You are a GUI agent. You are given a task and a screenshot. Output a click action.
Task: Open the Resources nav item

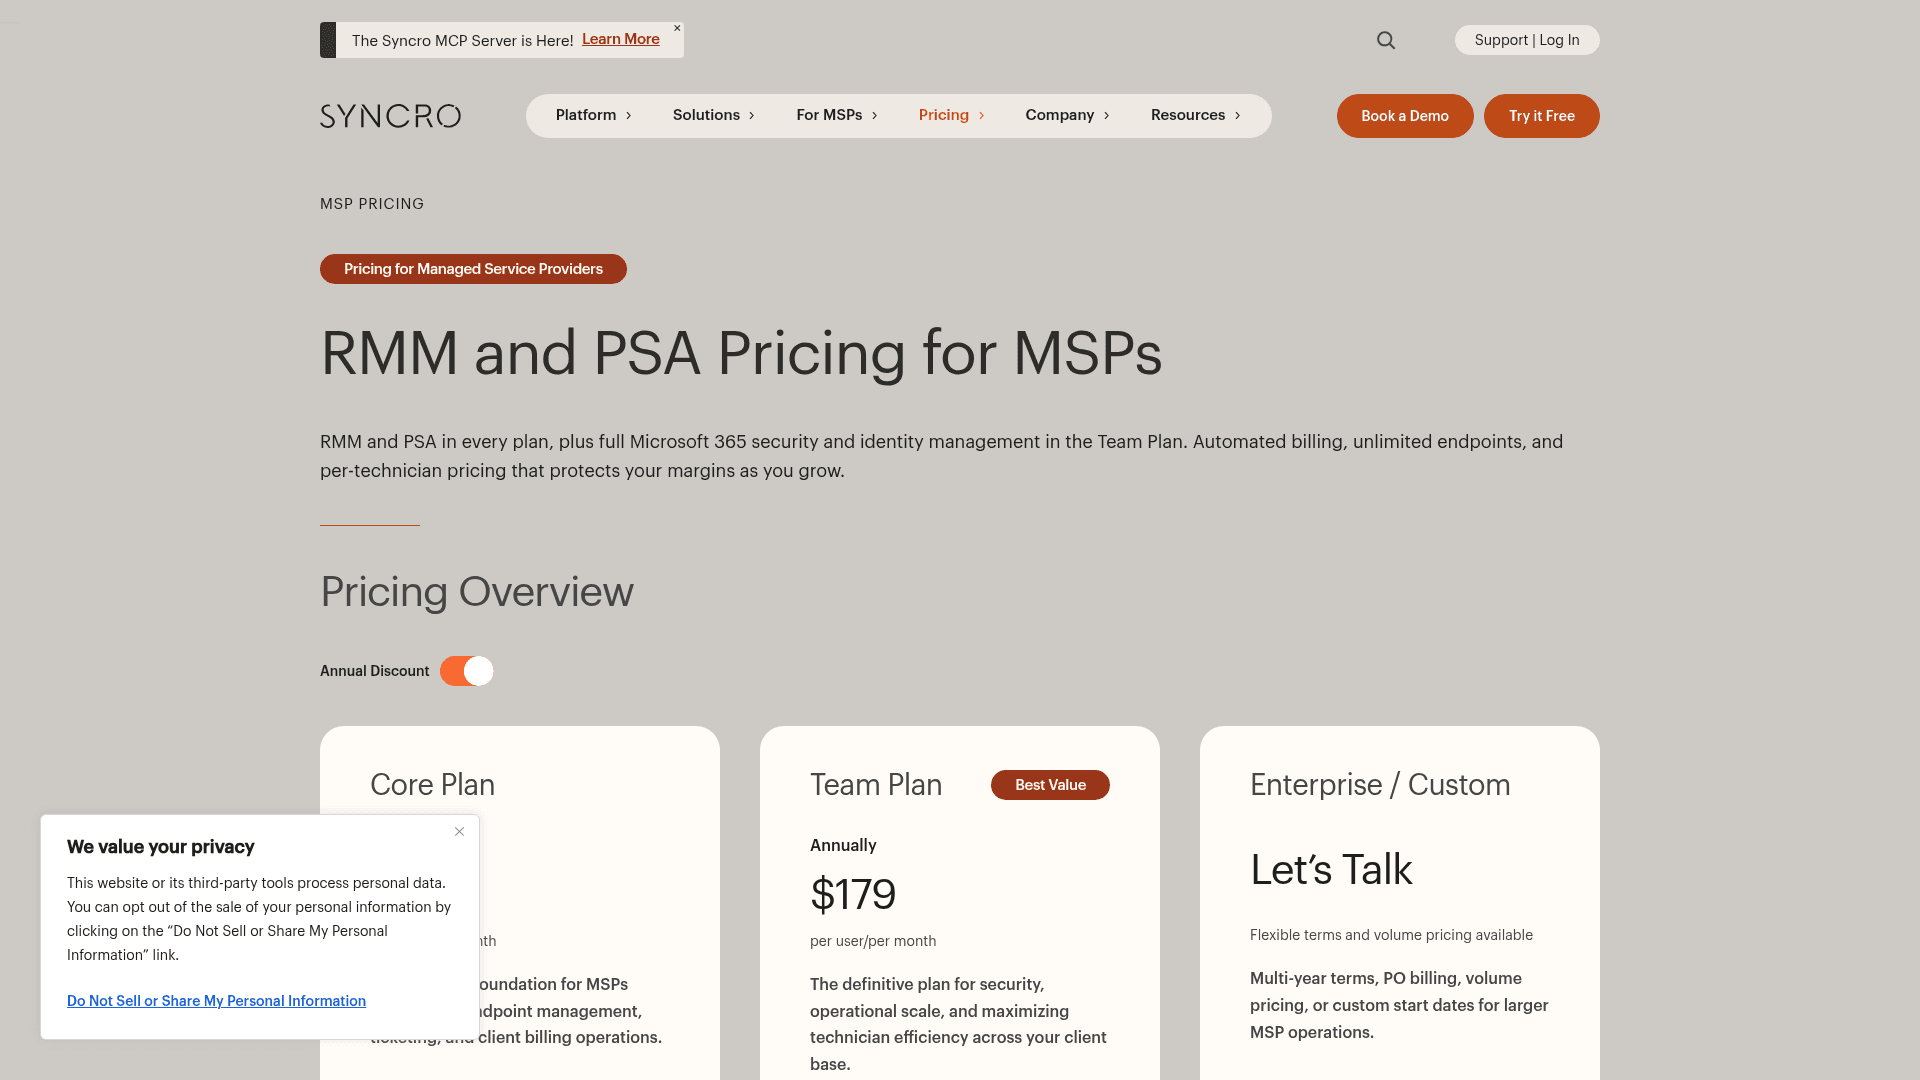[1188, 115]
